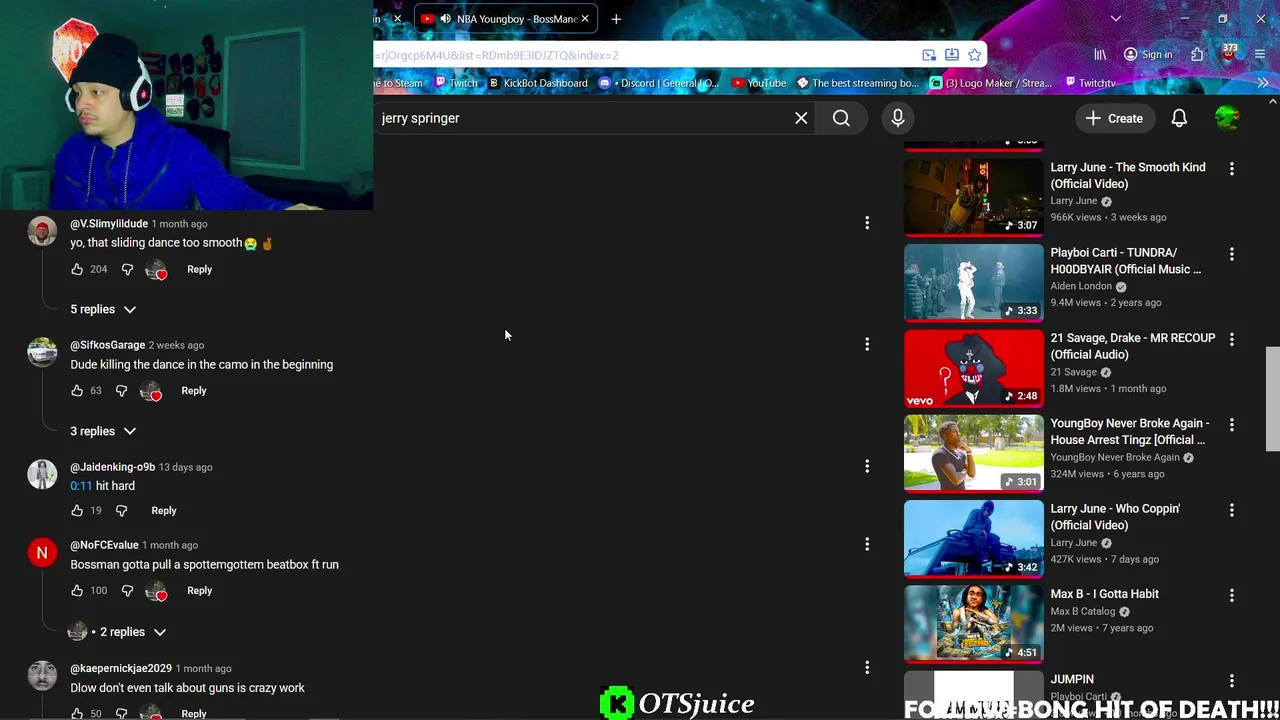Open the YouTube bookmark
Viewport: 1280px width, 720px height.
tap(759, 83)
